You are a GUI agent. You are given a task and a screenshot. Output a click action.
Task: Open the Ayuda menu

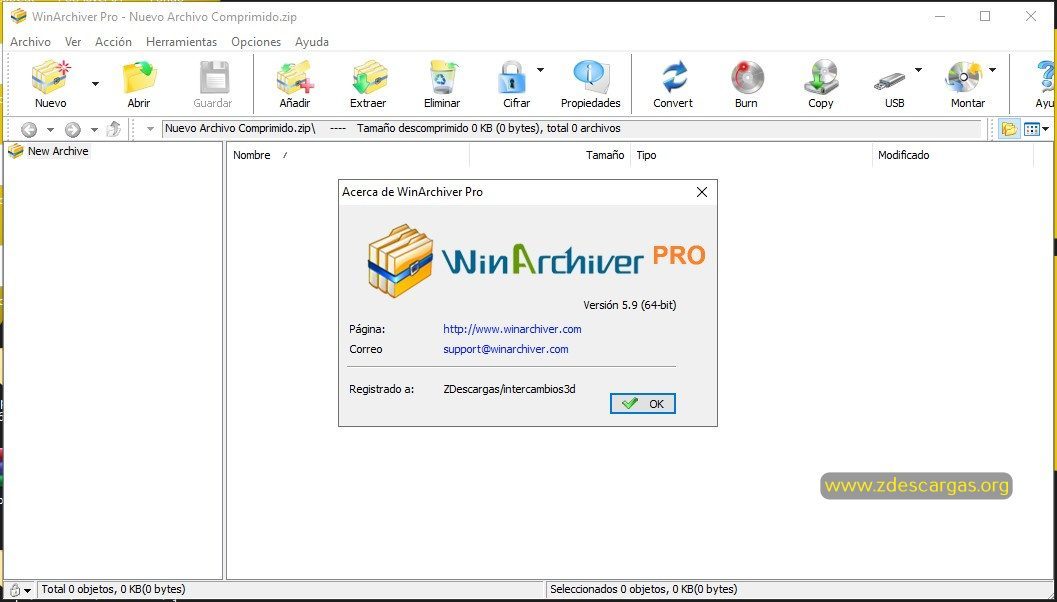312,42
